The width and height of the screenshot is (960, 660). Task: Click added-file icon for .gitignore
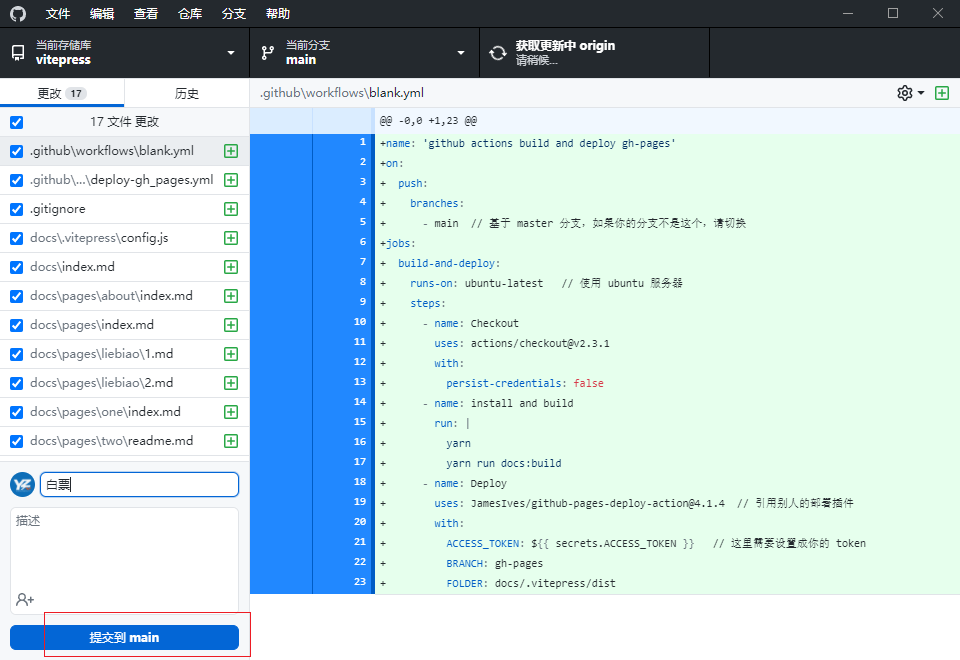231,209
